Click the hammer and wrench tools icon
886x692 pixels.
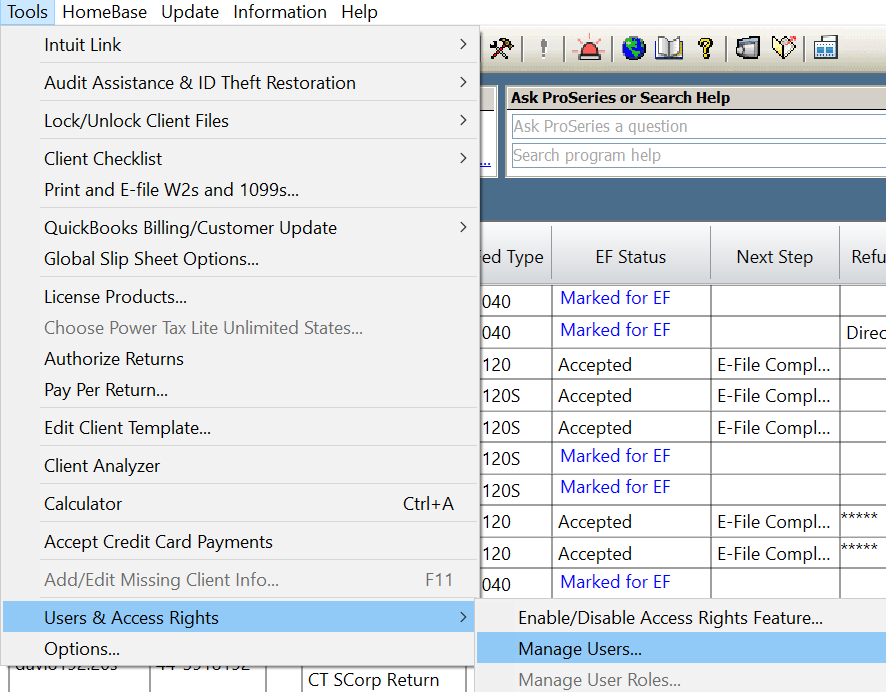[502, 48]
